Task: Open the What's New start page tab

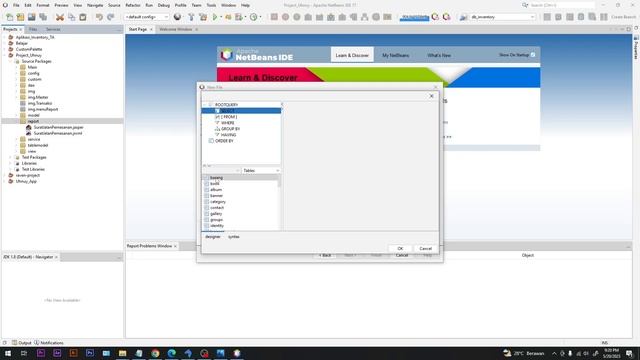Action: (x=439, y=55)
